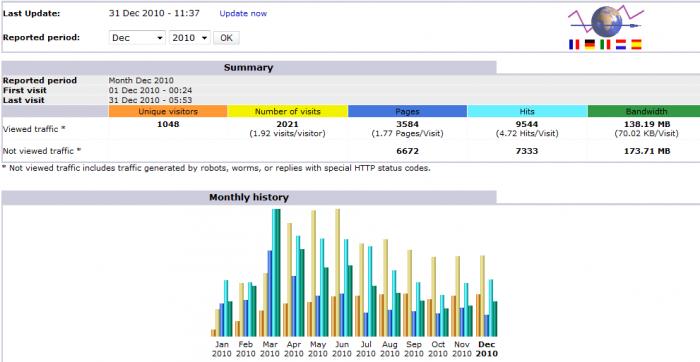
Task: Click the yellow Number of visits header
Action: tap(288, 111)
